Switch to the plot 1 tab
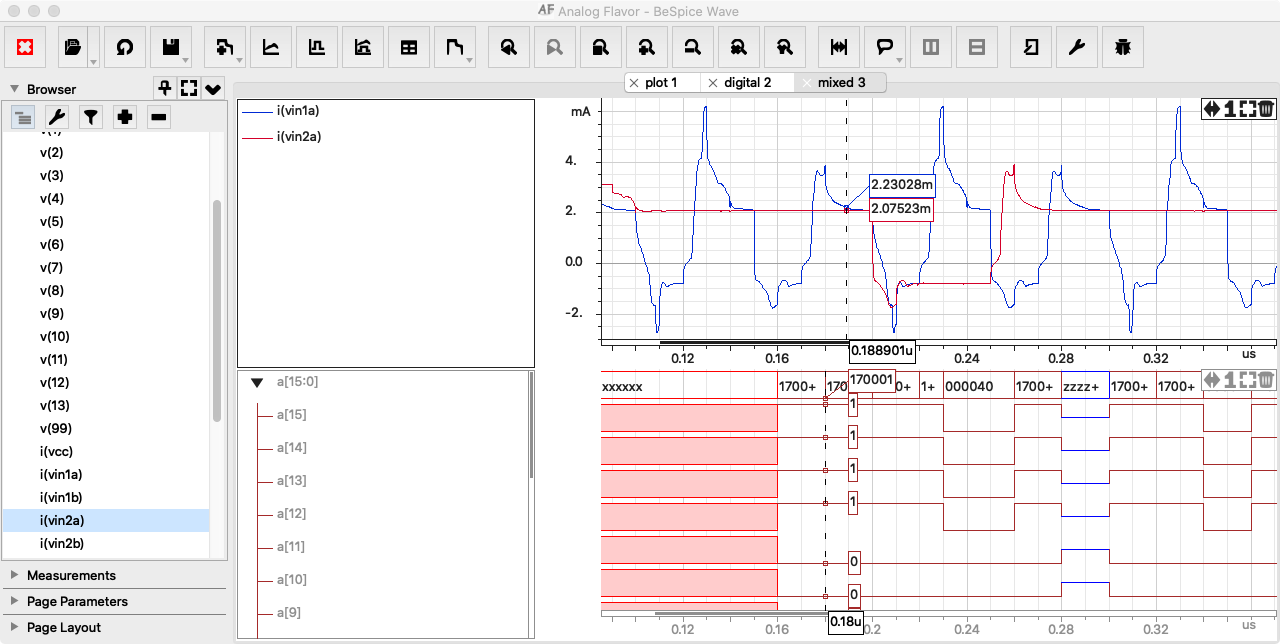Image resolution: width=1280 pixels, height=644 pixels. point(661,83)
